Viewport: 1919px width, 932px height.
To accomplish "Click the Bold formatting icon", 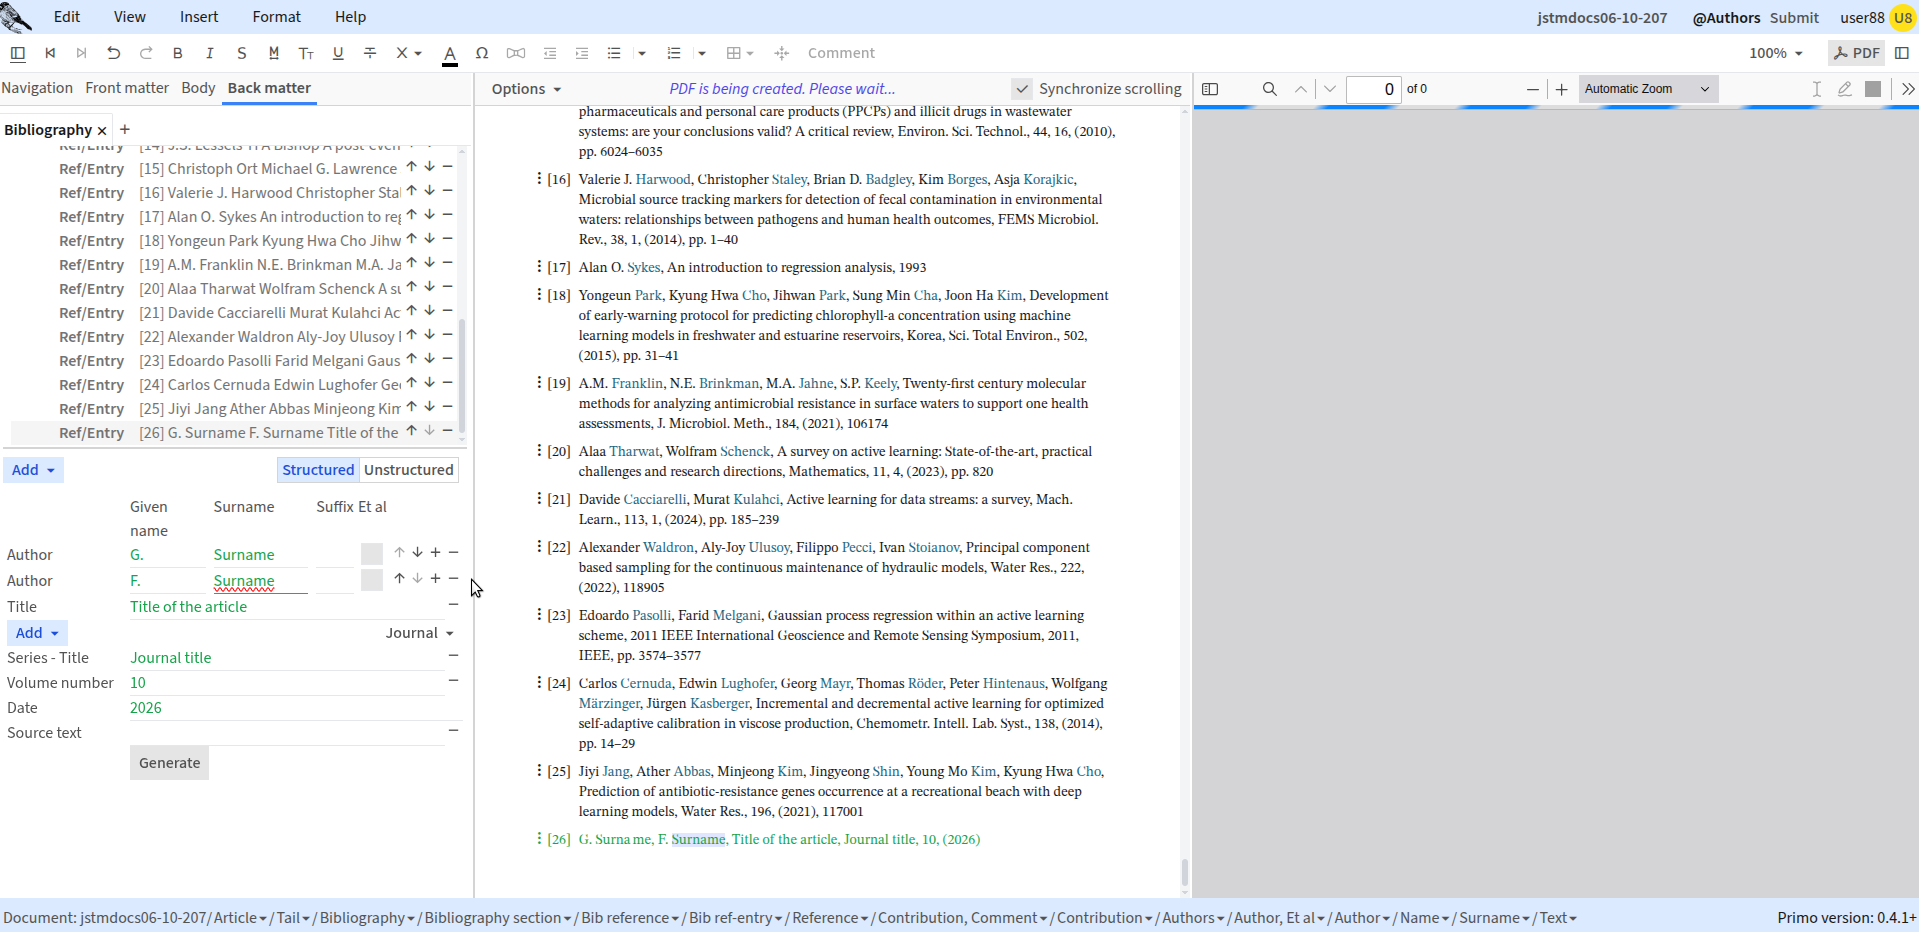I will [178, 53].
